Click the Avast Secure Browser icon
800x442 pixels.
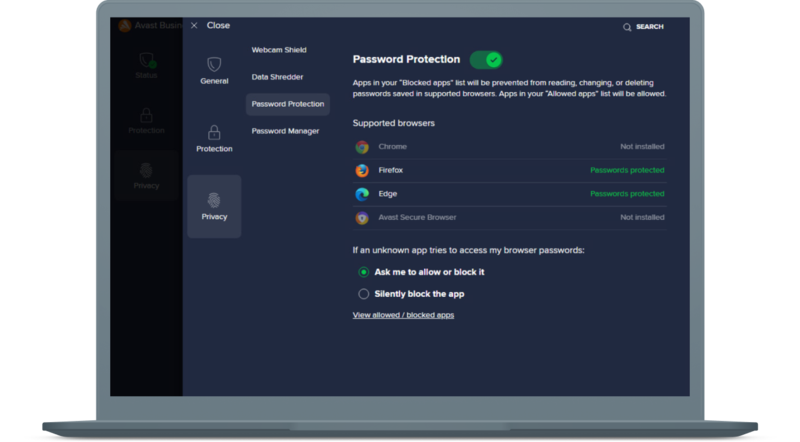tap(362, 217)
